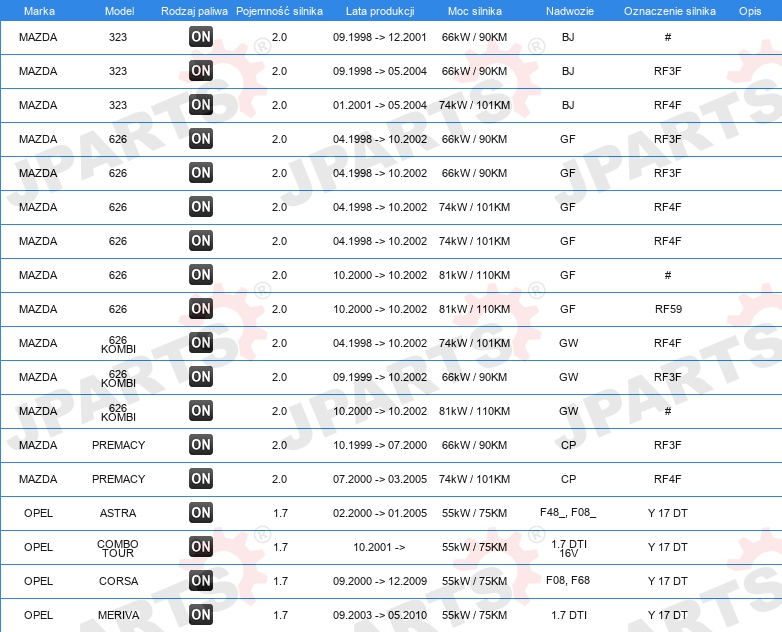
Task: Click the engine code RF59
Action: tap(668, 309)
